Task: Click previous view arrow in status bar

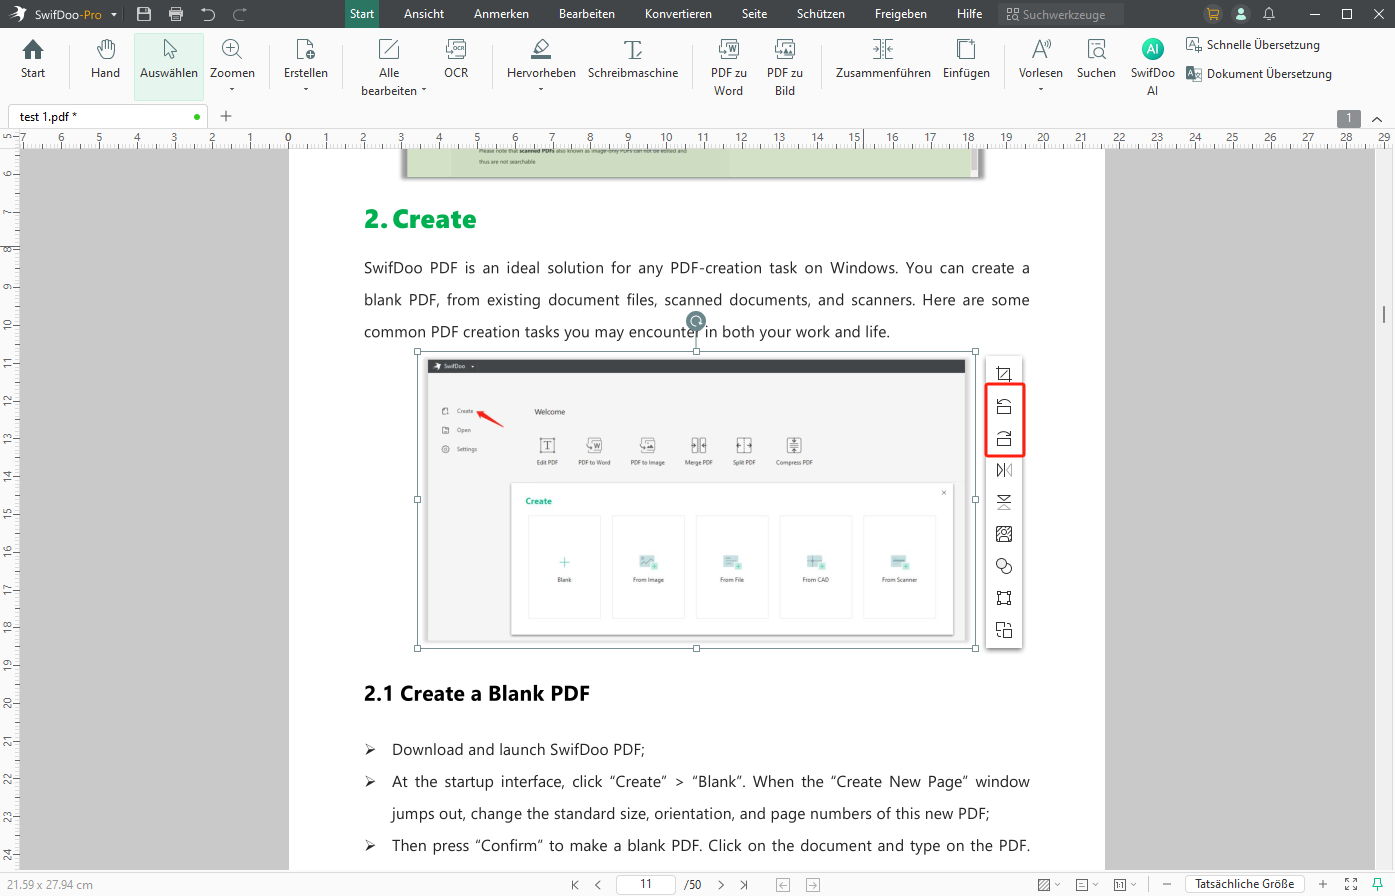Action: point(783,885)
